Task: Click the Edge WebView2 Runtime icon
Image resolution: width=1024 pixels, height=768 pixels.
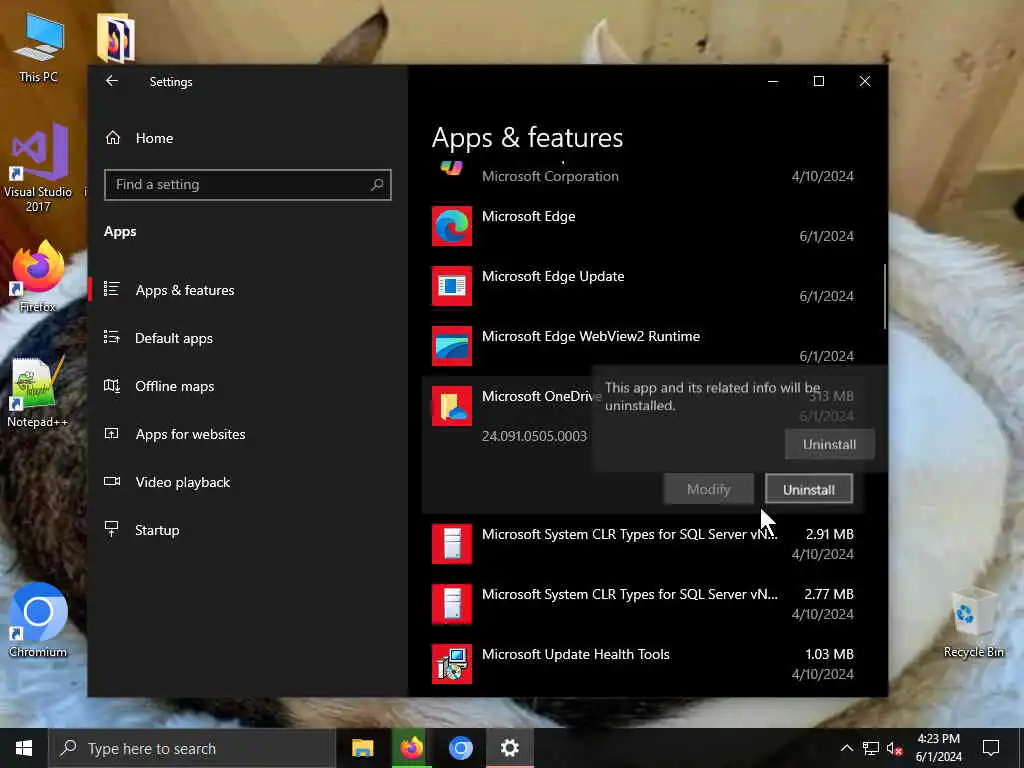Action: (x=452, y=346)
